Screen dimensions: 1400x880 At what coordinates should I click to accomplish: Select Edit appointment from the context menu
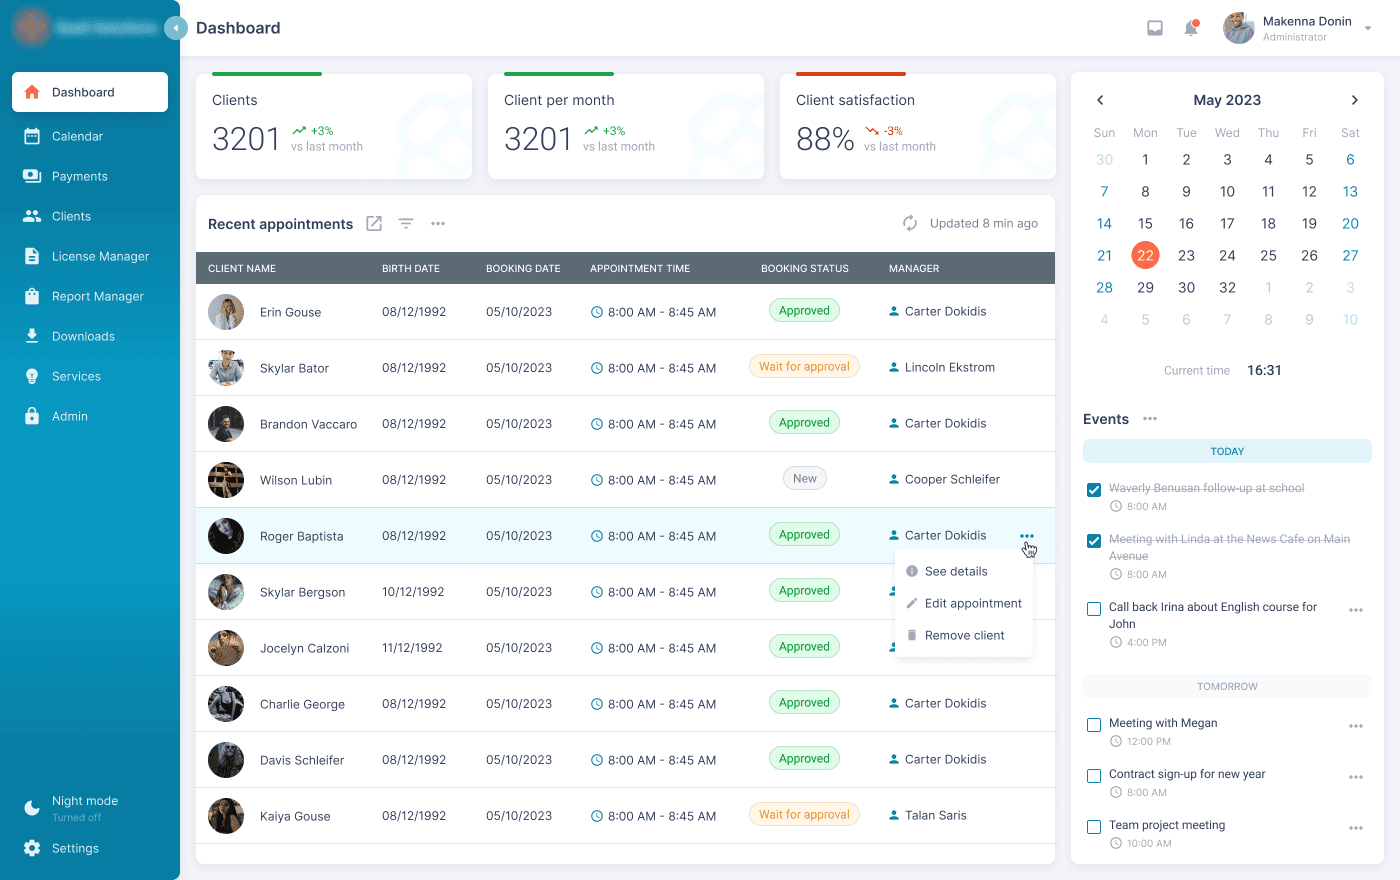click(972, 603)
